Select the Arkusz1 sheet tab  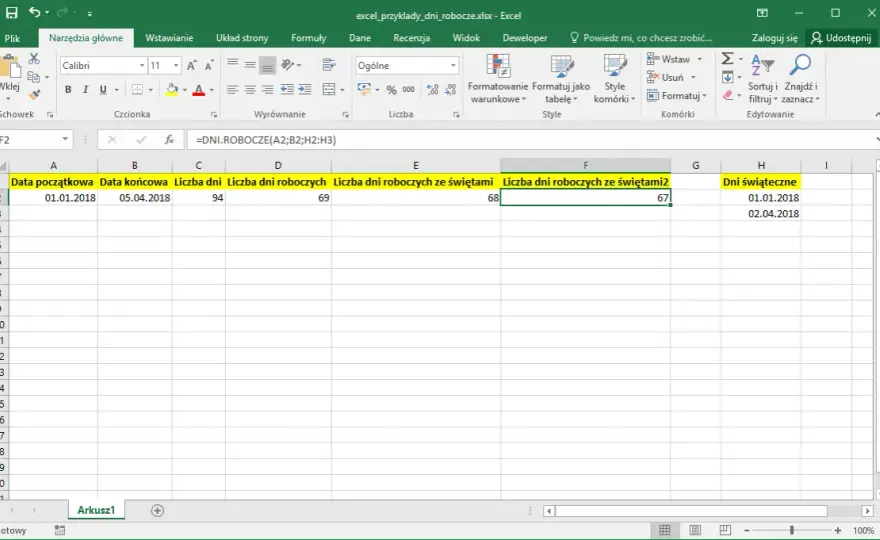pos(96,510)
